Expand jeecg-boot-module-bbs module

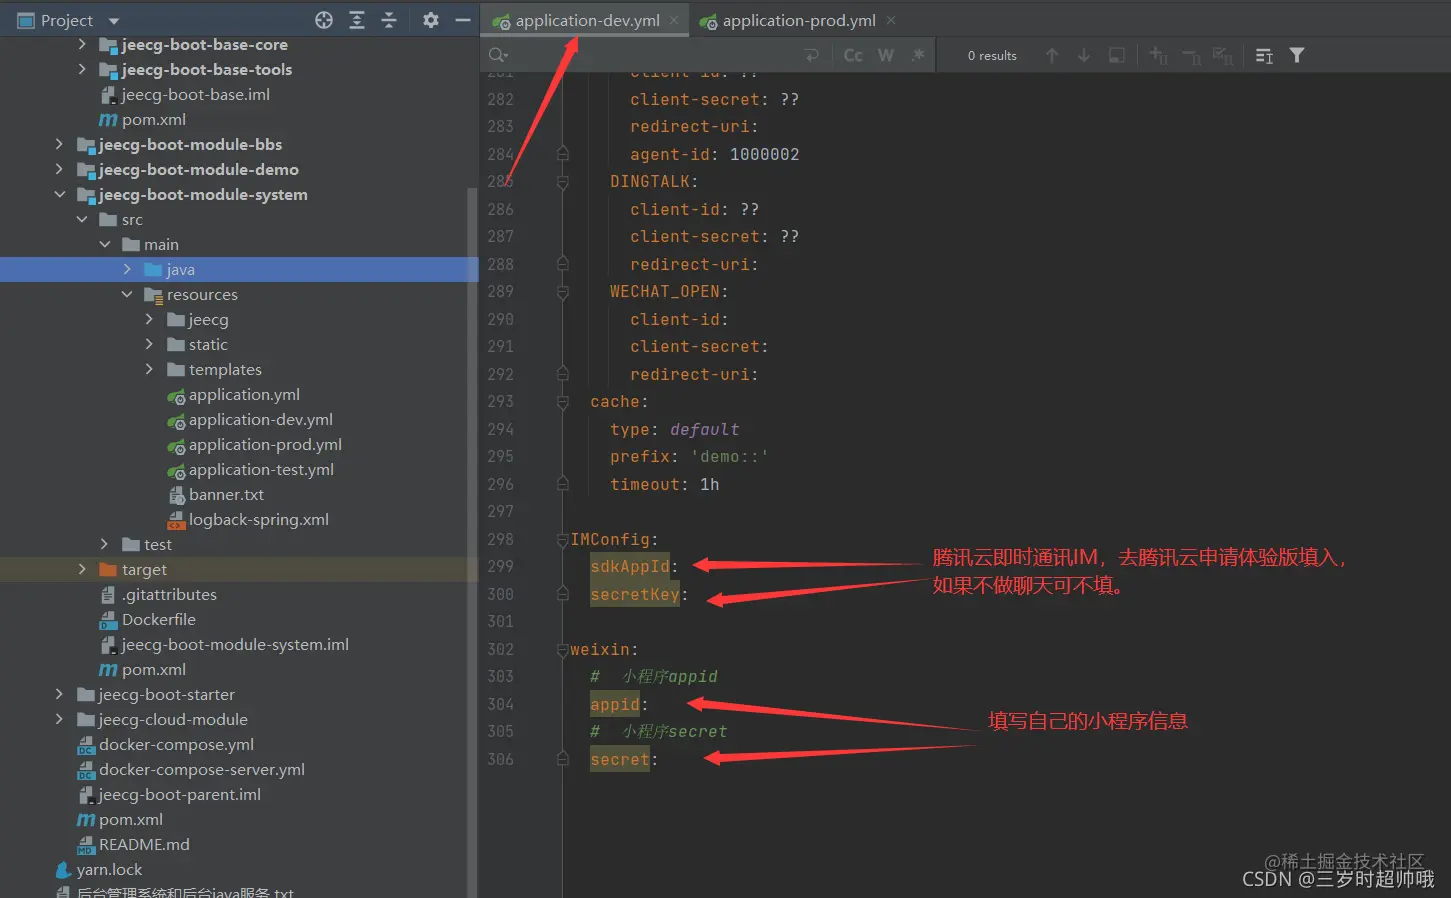pos(59,144)
